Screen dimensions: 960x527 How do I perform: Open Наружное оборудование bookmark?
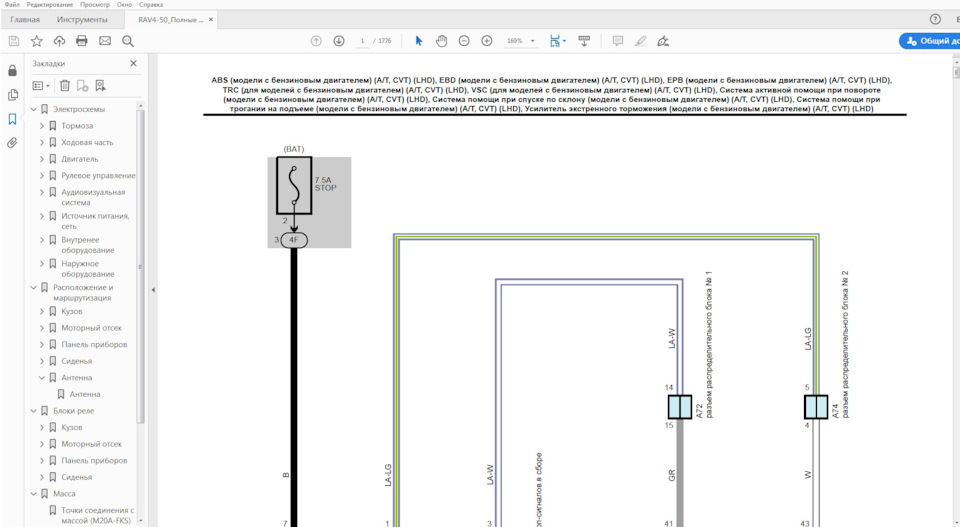(88, 269)
